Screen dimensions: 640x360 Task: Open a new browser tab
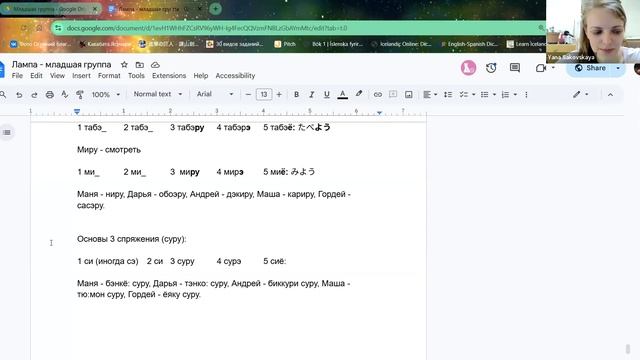(x=216, y=8)
